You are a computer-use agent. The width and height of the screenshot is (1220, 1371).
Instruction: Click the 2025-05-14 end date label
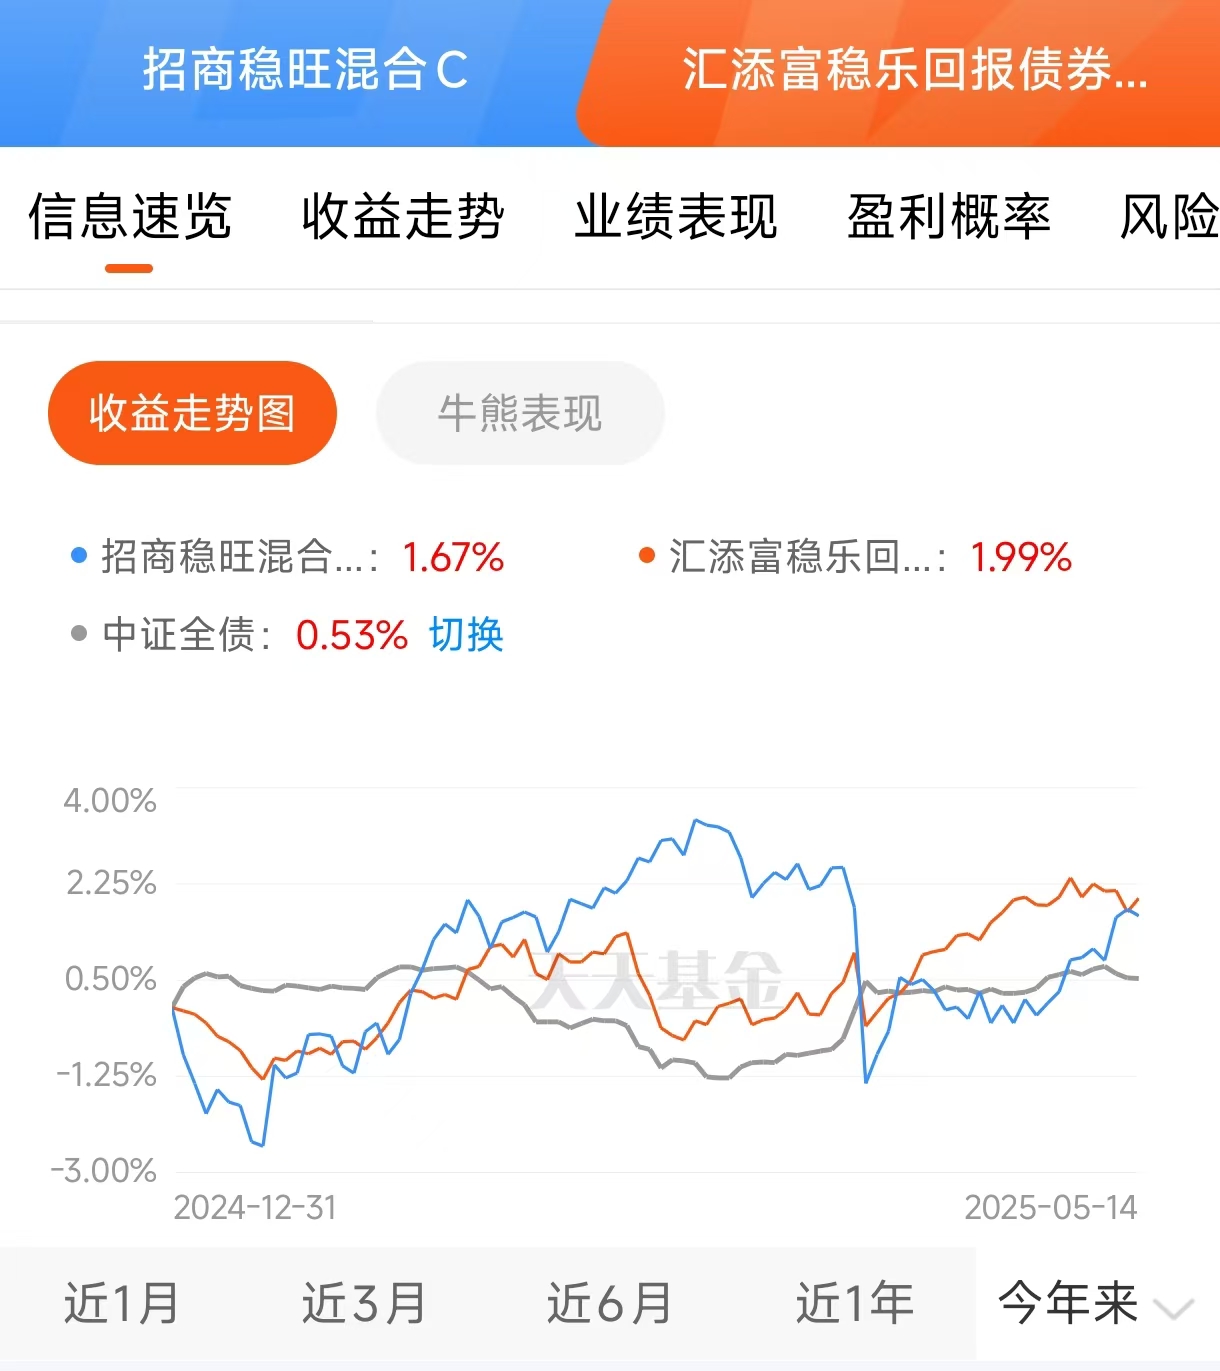[x=1050, y=1207]
